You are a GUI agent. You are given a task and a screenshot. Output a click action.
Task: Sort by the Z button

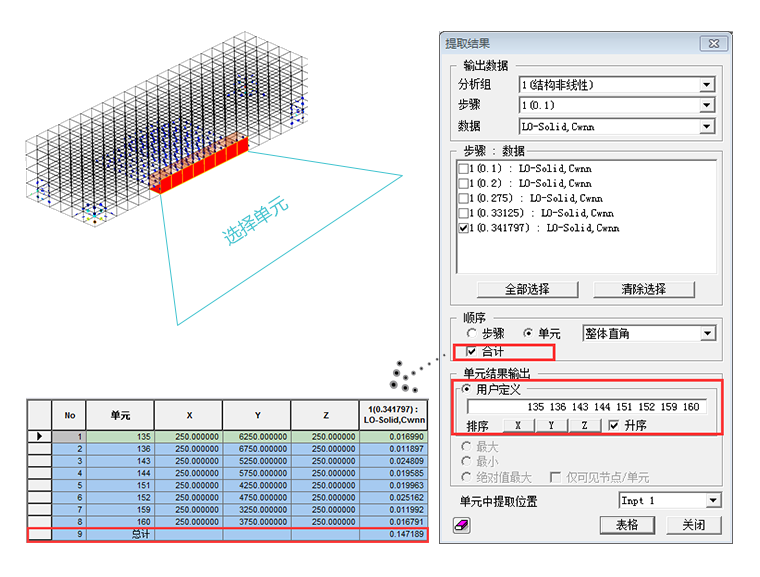tap(584, 426)
